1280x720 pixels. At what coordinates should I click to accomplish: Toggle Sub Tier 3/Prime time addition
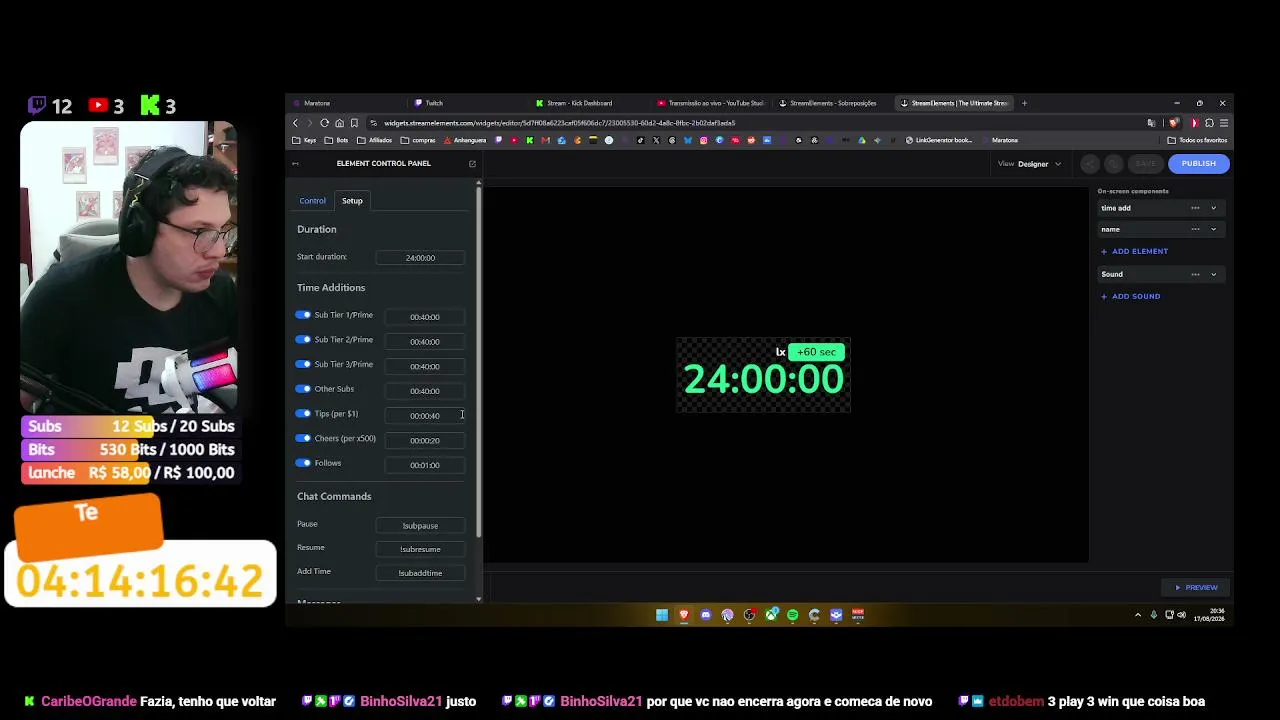(x=303, y=364)
